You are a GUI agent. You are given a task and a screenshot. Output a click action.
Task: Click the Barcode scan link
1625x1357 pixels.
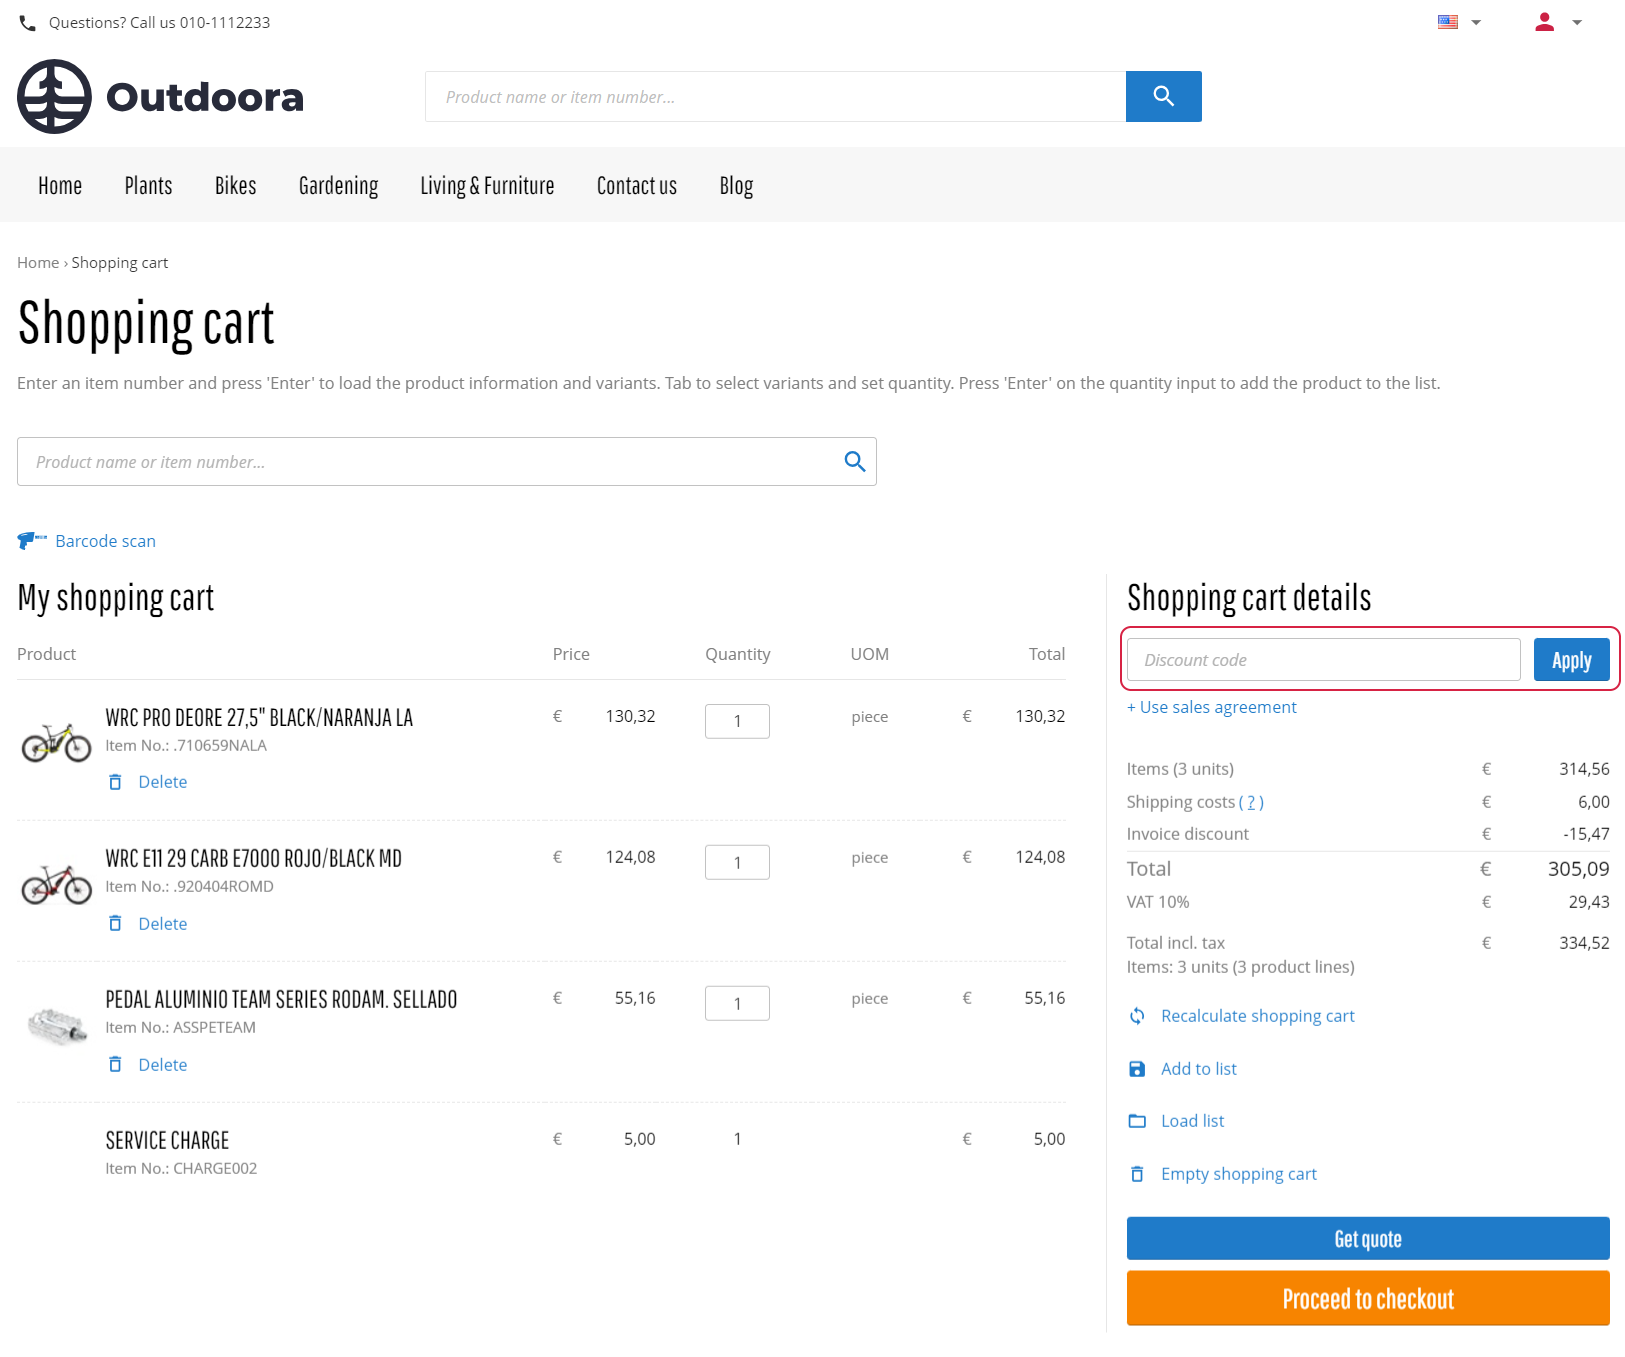point(106,541)
